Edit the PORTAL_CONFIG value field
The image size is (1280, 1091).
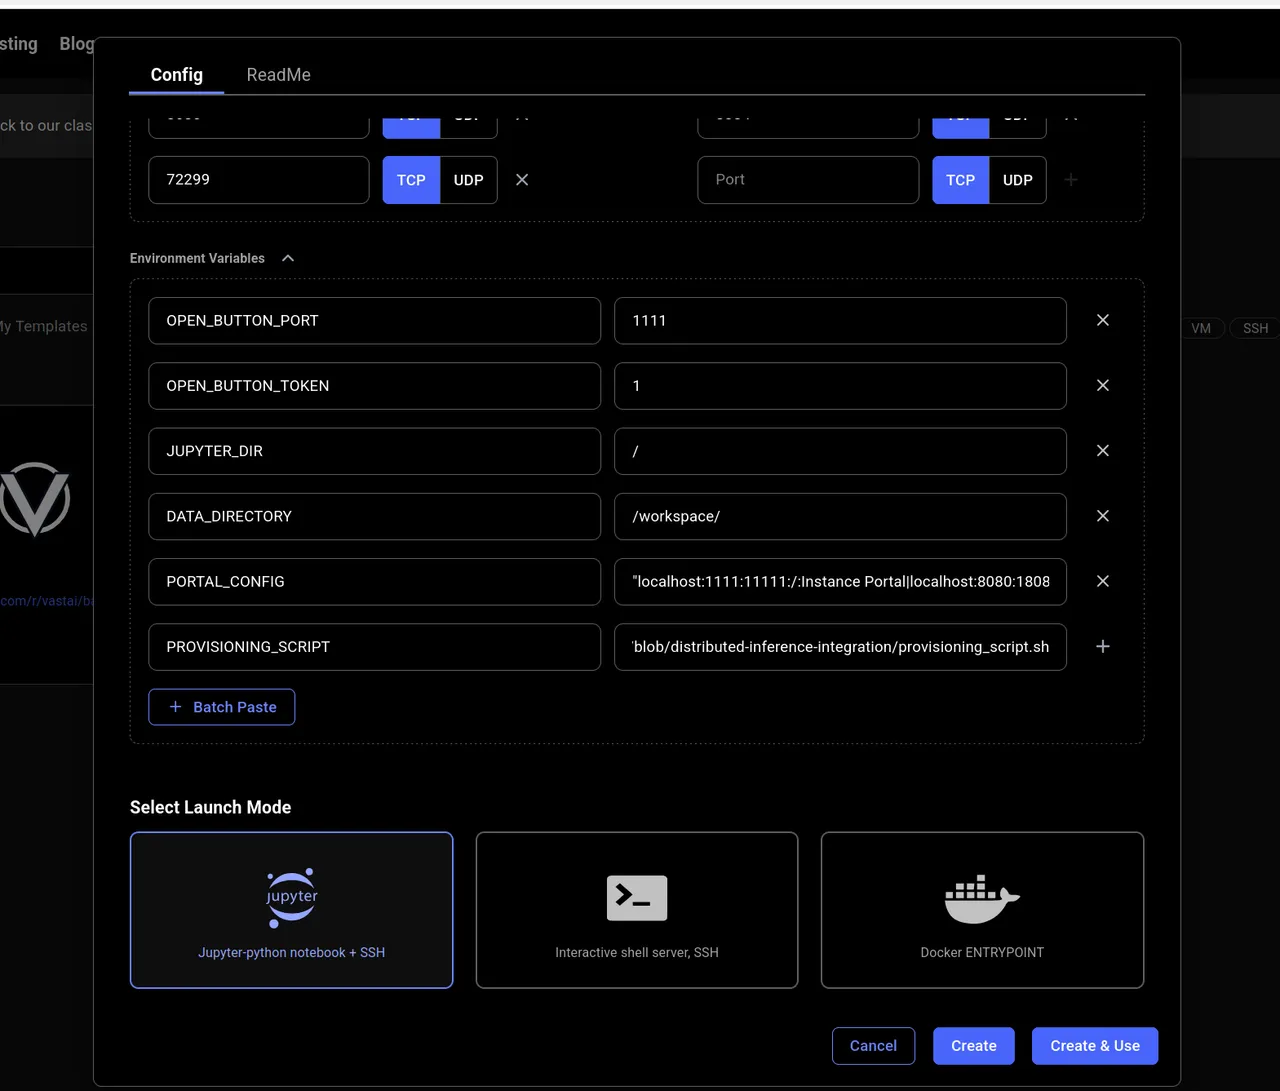[840, 581]
